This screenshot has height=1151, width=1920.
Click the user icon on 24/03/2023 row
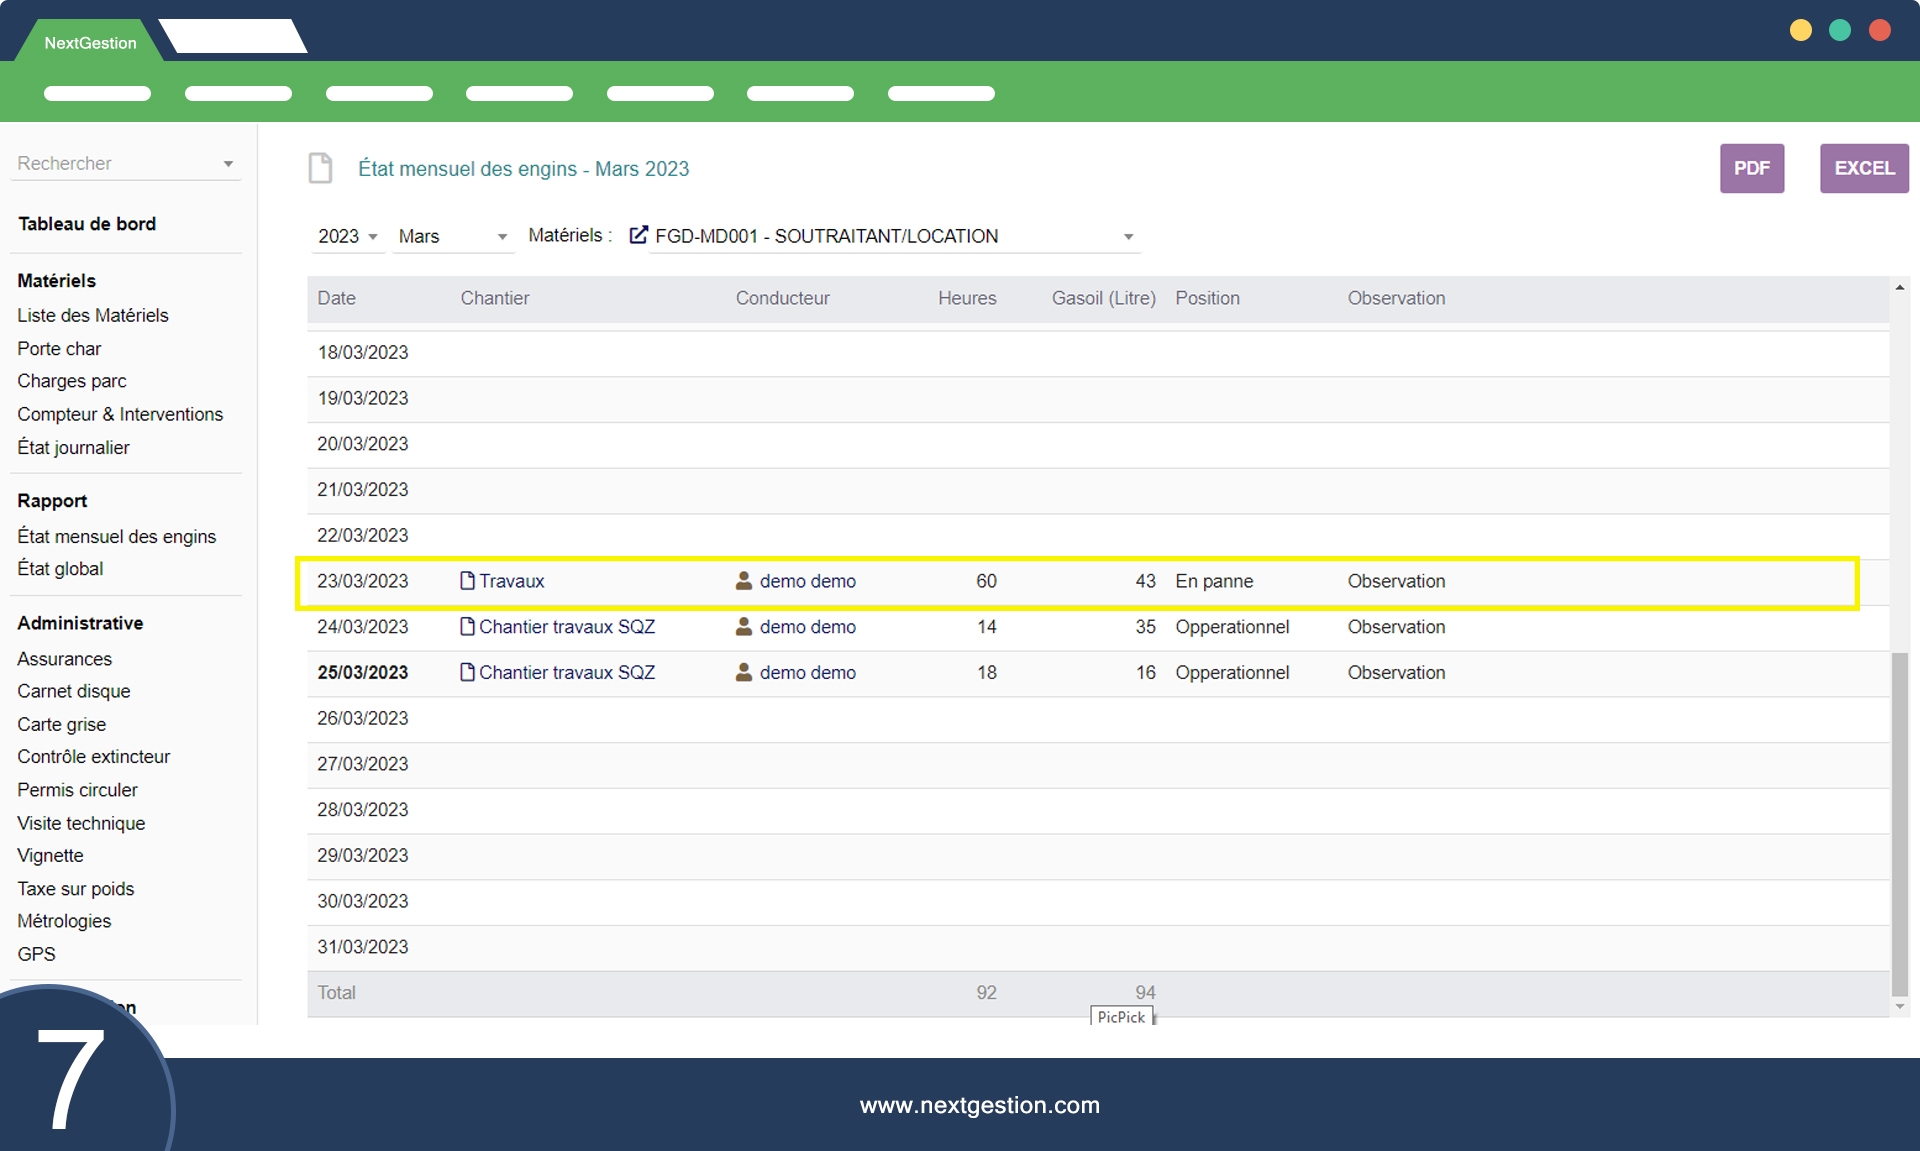(x=744, y=627)
